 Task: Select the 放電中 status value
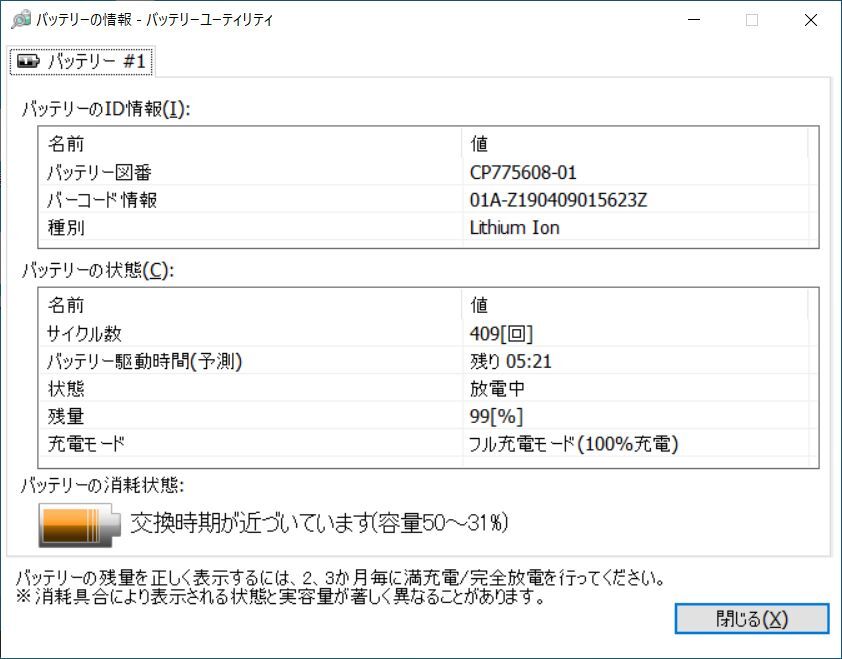(497, 388)
